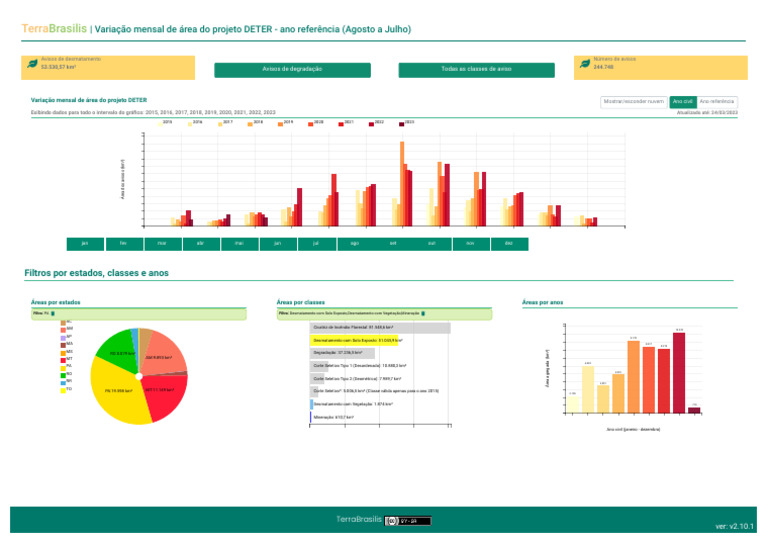Filter by the abr month button
Image resolution: width=768 pixels, height=543 pixels.
[201, 244]
